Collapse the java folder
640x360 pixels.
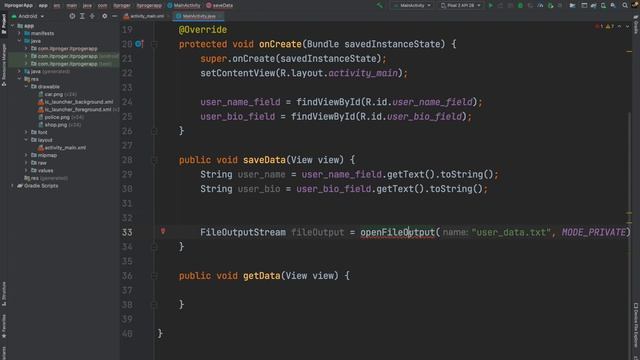point(20,41)
